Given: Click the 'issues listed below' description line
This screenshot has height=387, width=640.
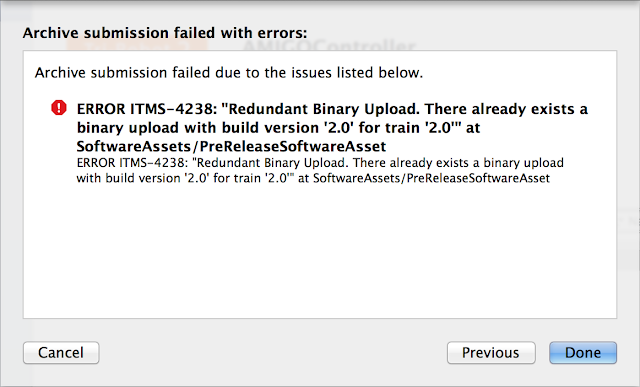Looking at the screenshot, I should 229,73.
